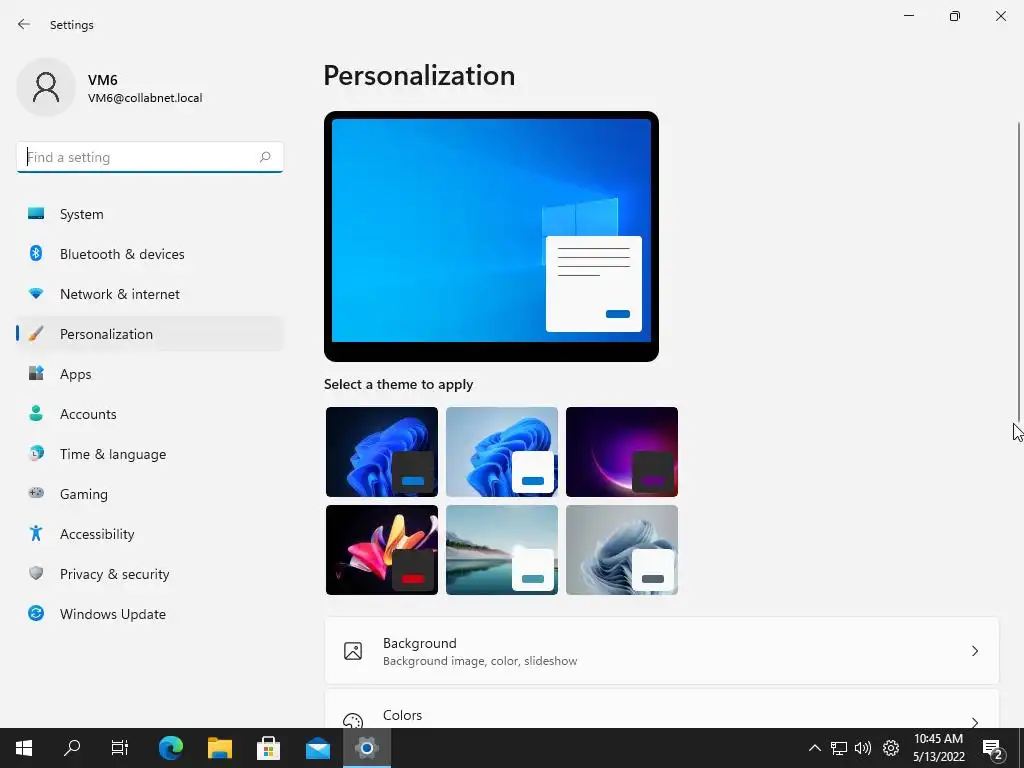Select Personalization in the sidebar
This screenshot has width=1024, height=768.
pos(150,334)
